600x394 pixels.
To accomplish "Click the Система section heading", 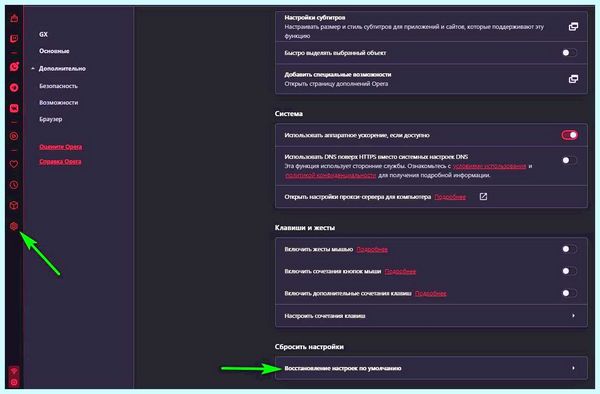I will pos(289,114).
